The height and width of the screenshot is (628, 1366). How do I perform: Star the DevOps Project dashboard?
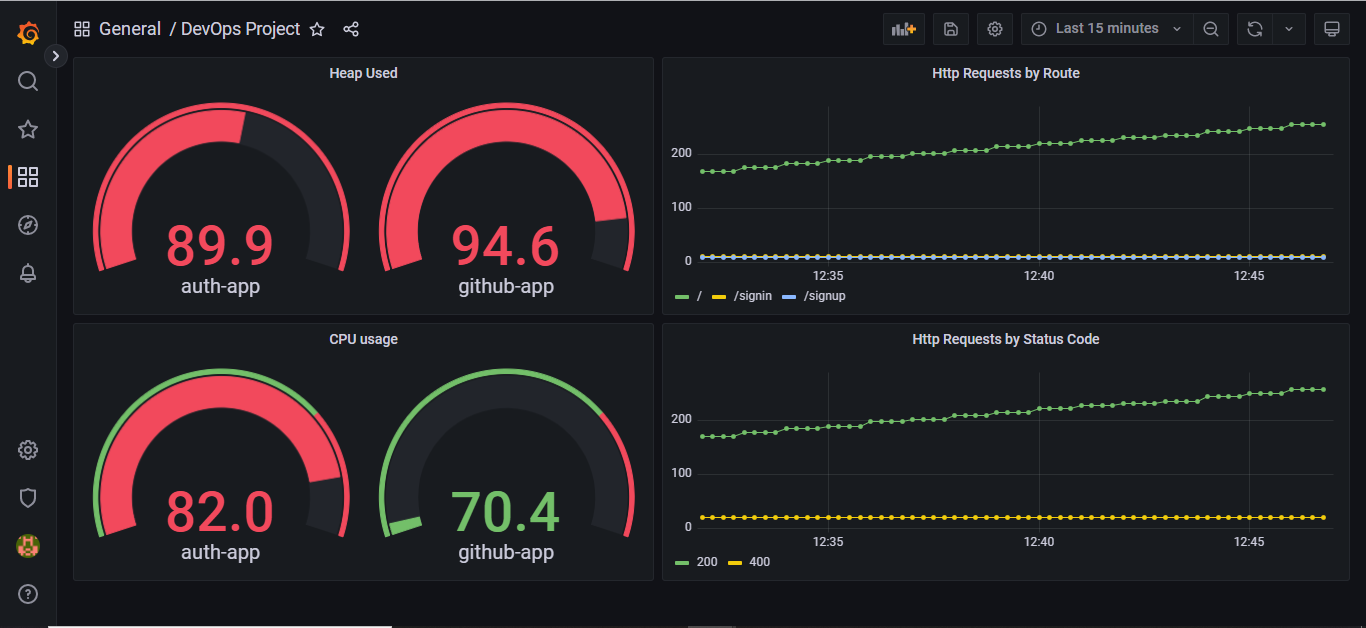pyautogui.click(x=317, y=29)
